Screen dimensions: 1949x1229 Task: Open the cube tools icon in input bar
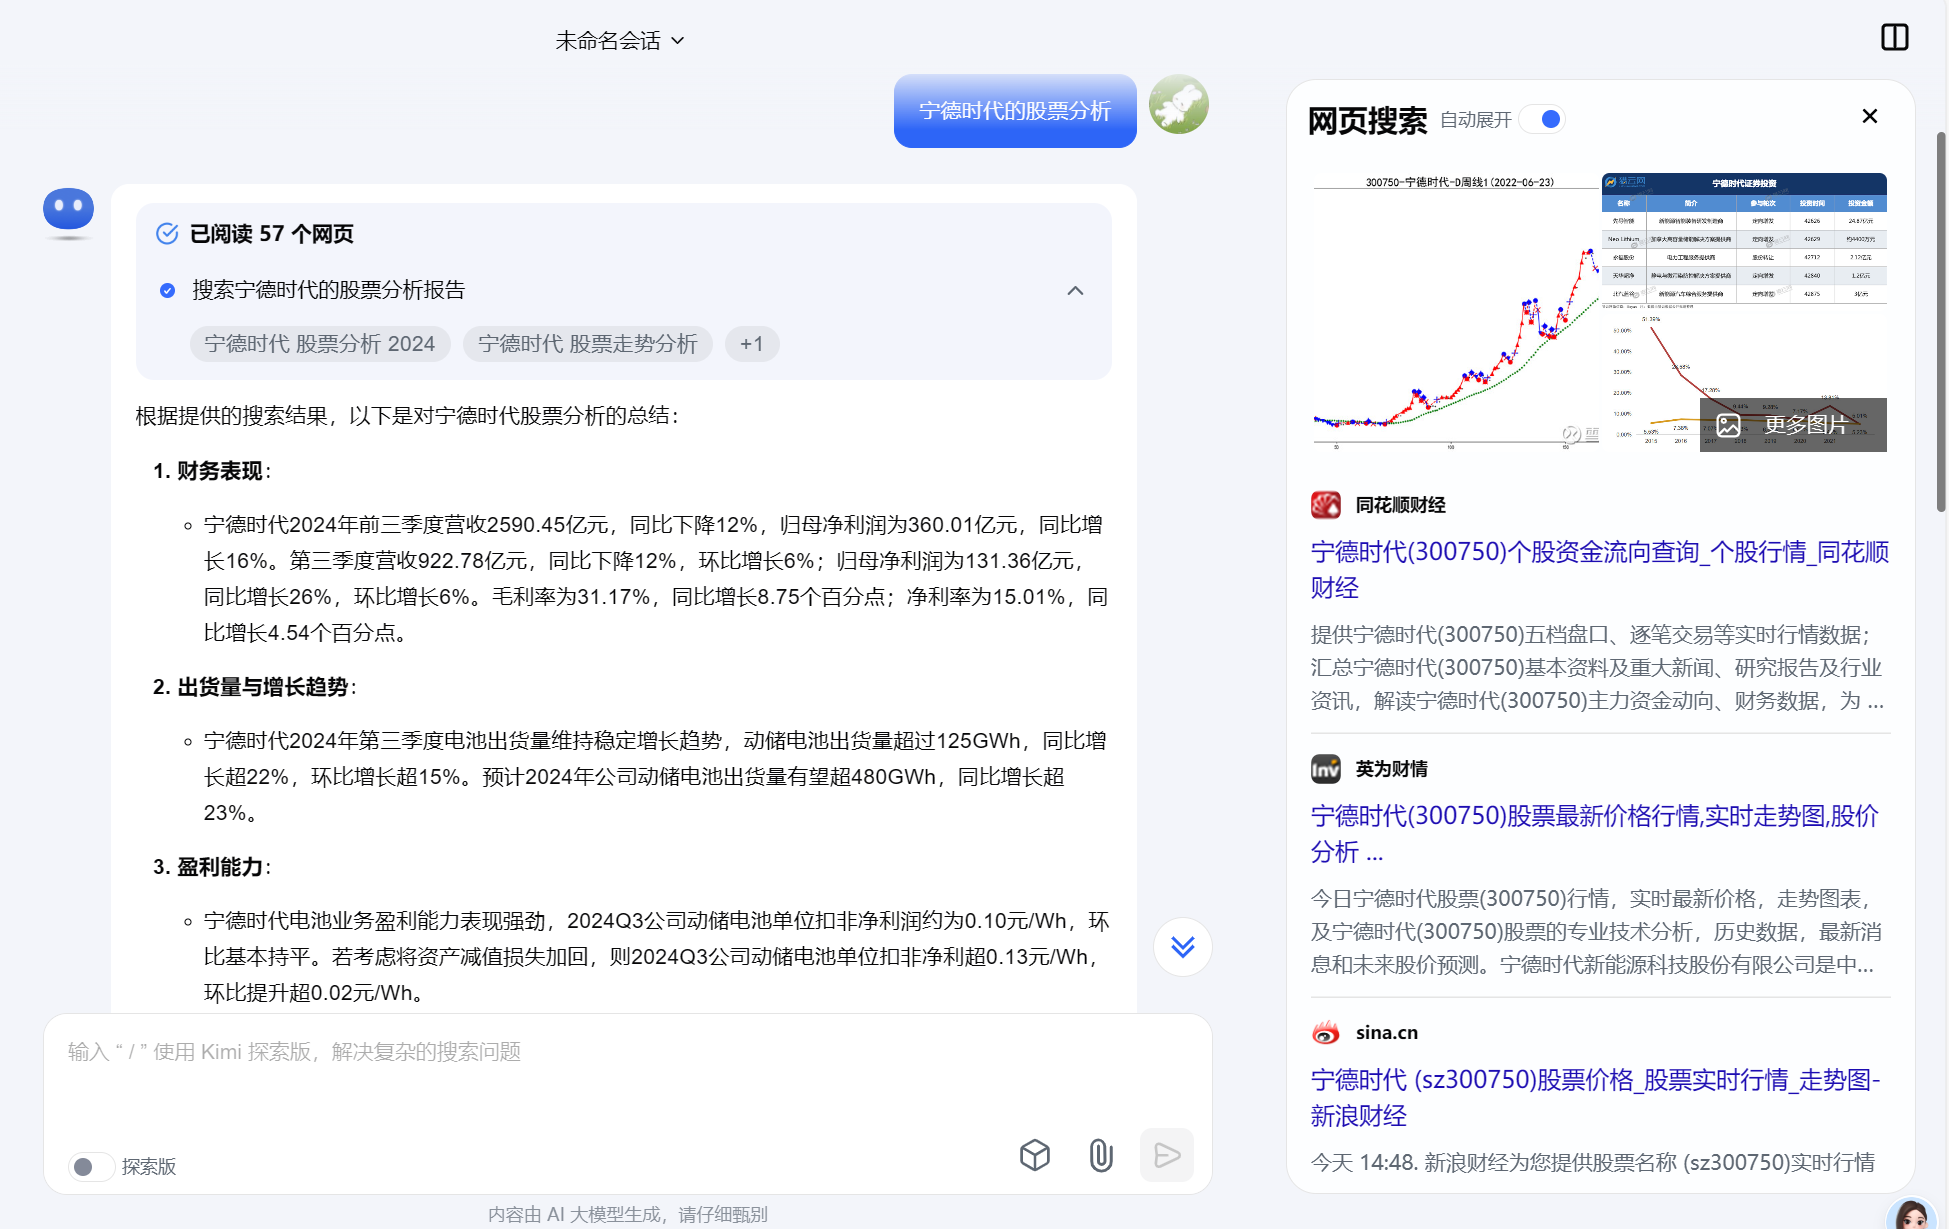(x=1034, y=1155)
